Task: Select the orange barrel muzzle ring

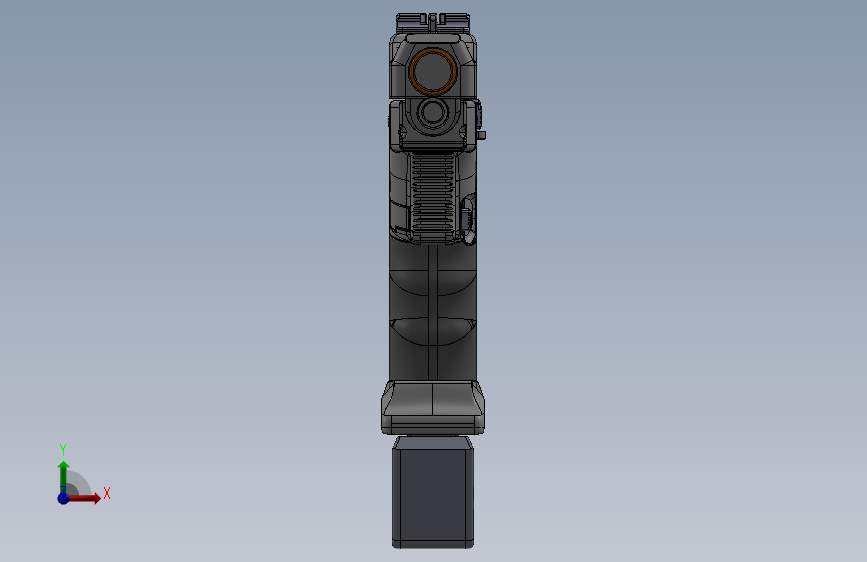Action: [x=433, y=71]
